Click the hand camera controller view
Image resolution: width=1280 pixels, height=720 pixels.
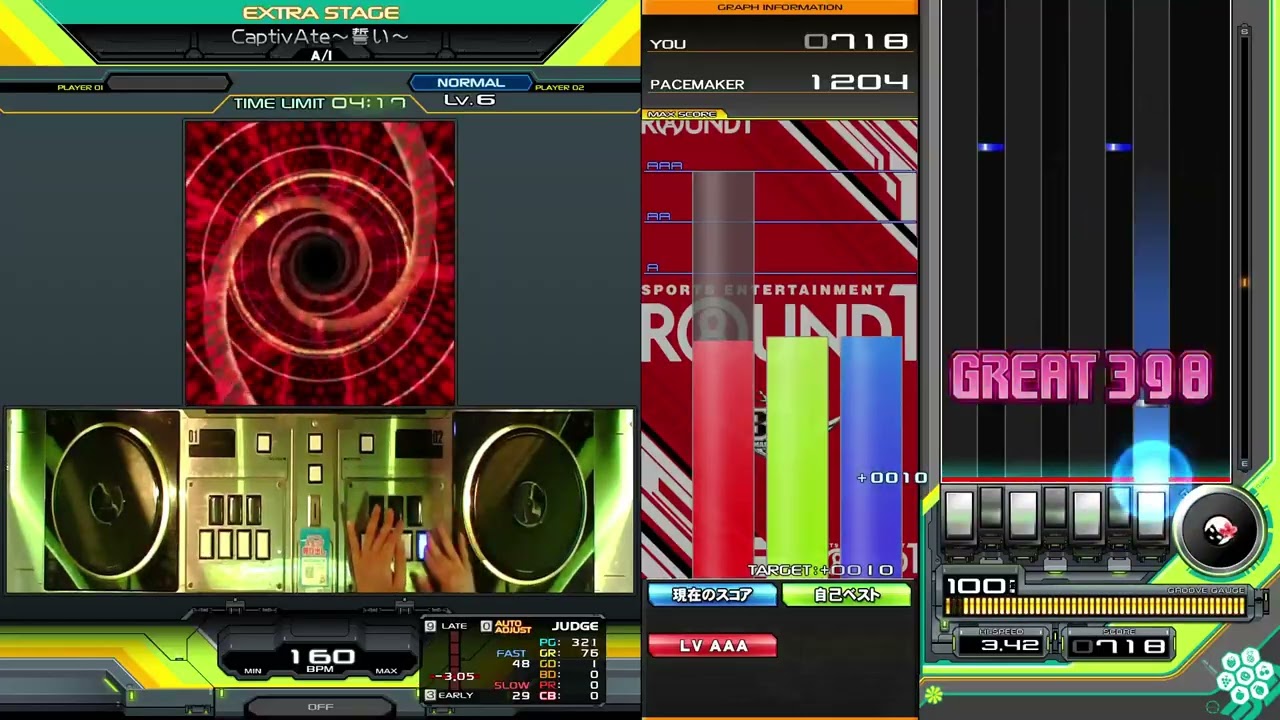point(320,501)
